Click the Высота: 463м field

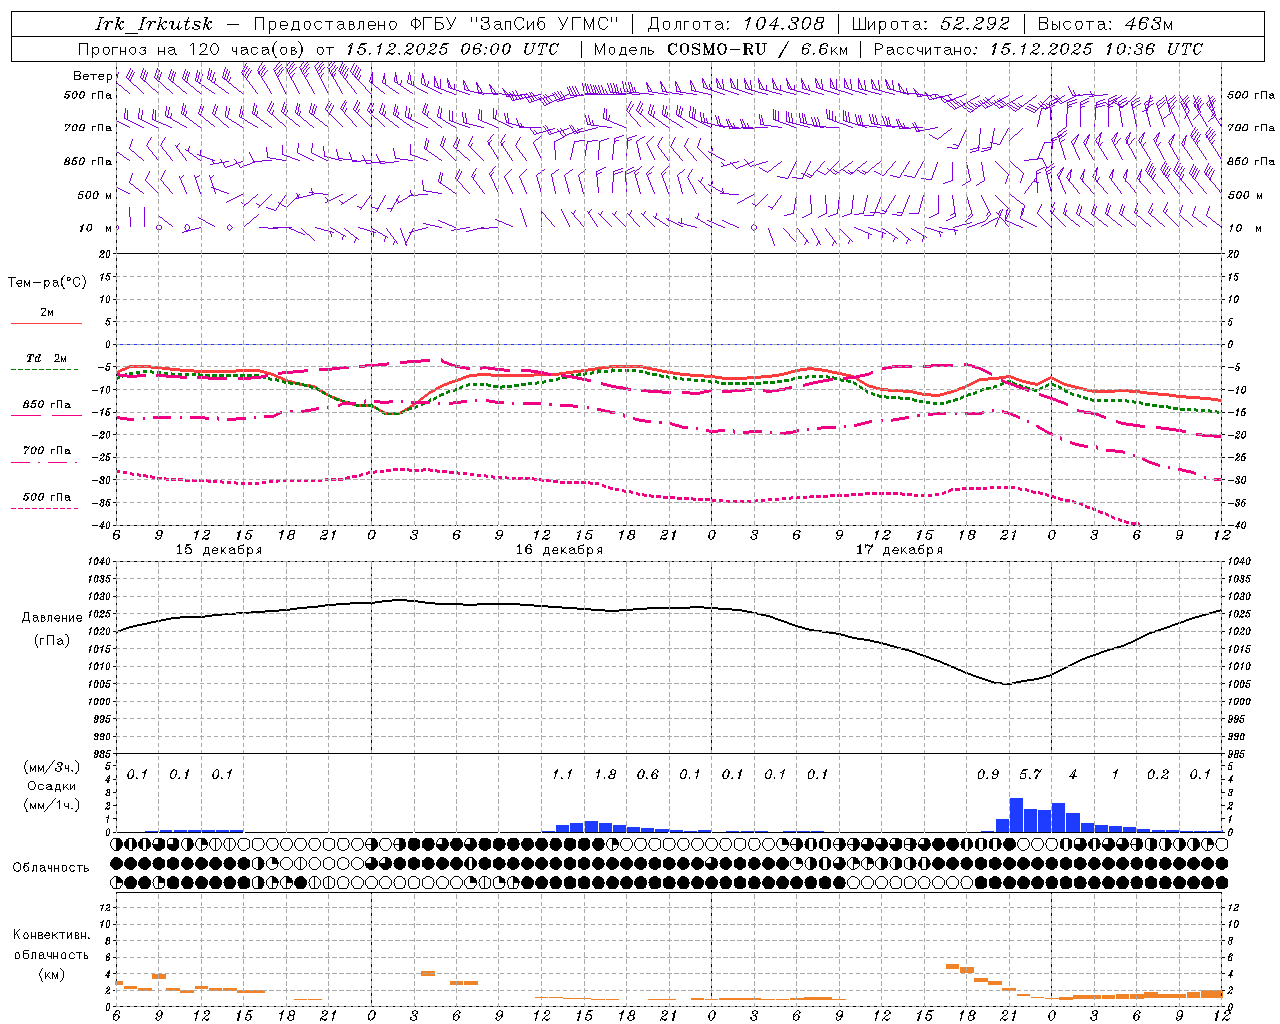pyautogui.click(x=1105, y=24)
